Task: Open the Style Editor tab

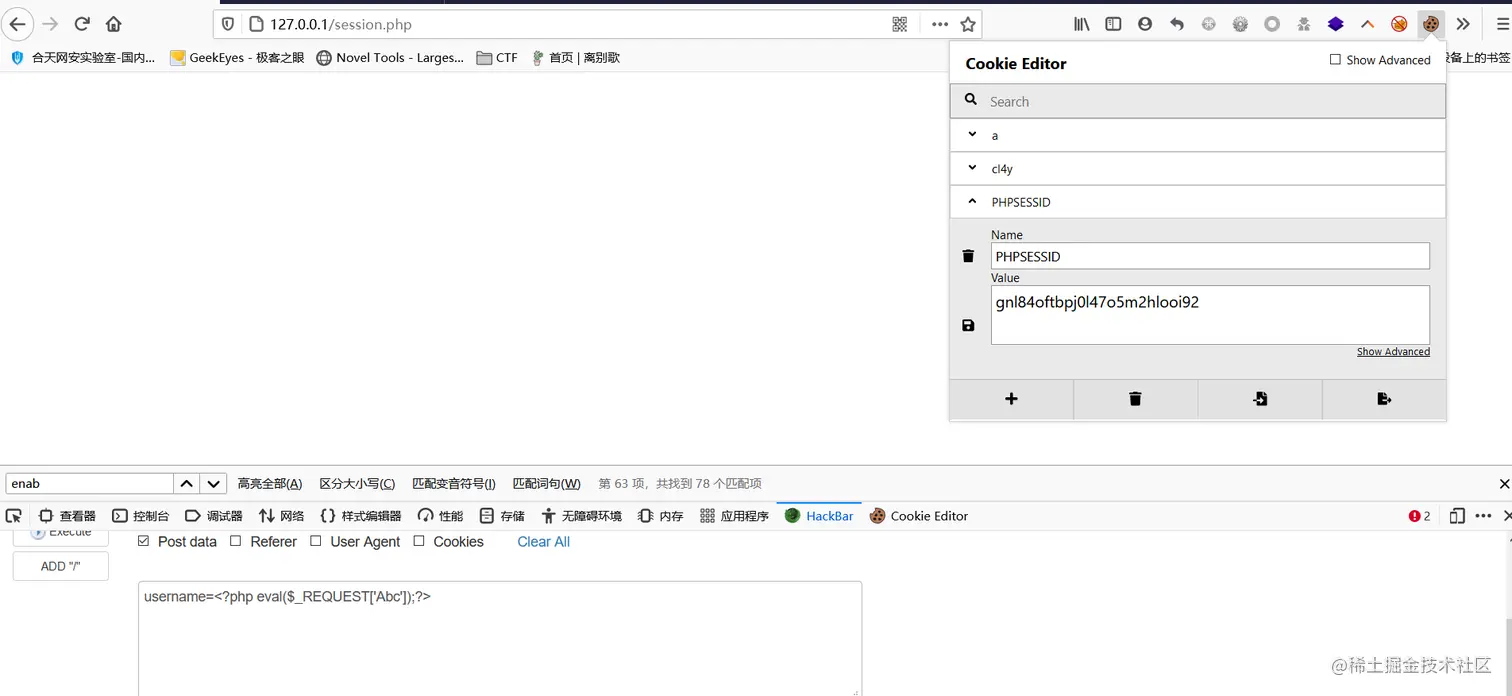Action: point(360,516)
